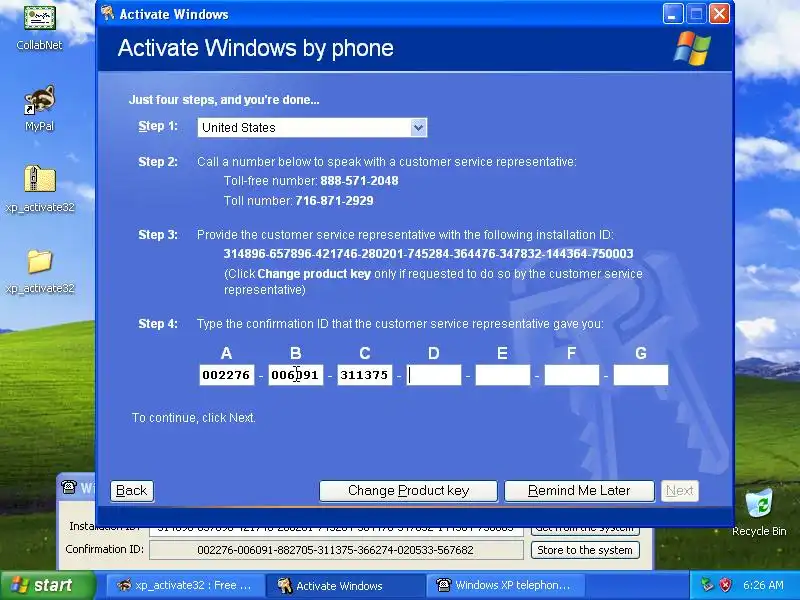Click confirmation ID field B
This screenshot has width=800, height=600.
(x=295, y=375)
